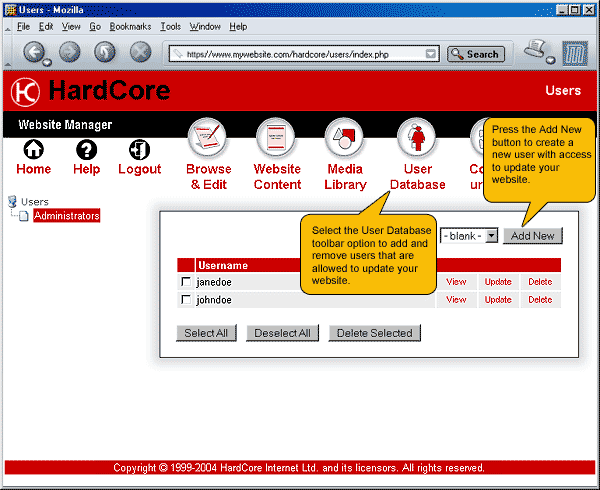Open the View menu

point(71,26)
